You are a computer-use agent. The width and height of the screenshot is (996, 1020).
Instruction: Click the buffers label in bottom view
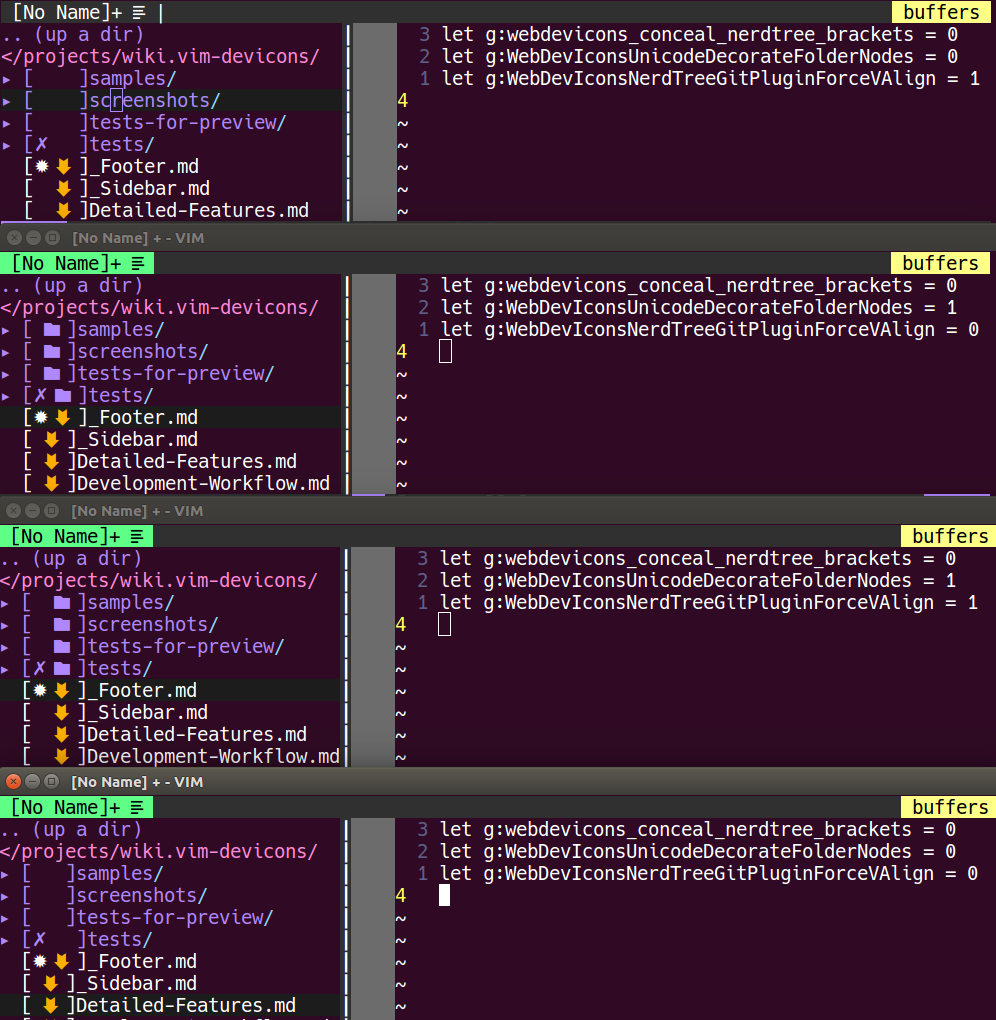click(949, 807)
